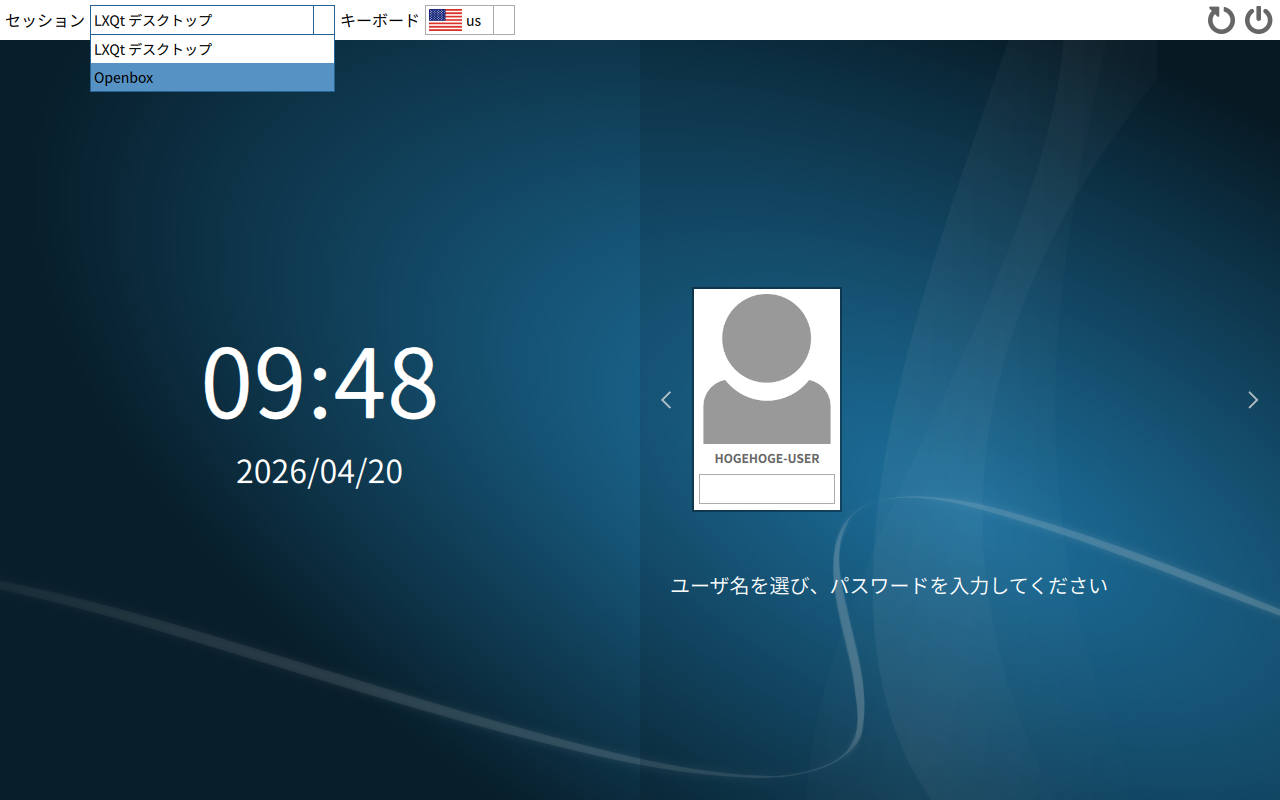Click the session combo box field
The width and height of the screenshot is (1280, 800).
pos(212,20)
